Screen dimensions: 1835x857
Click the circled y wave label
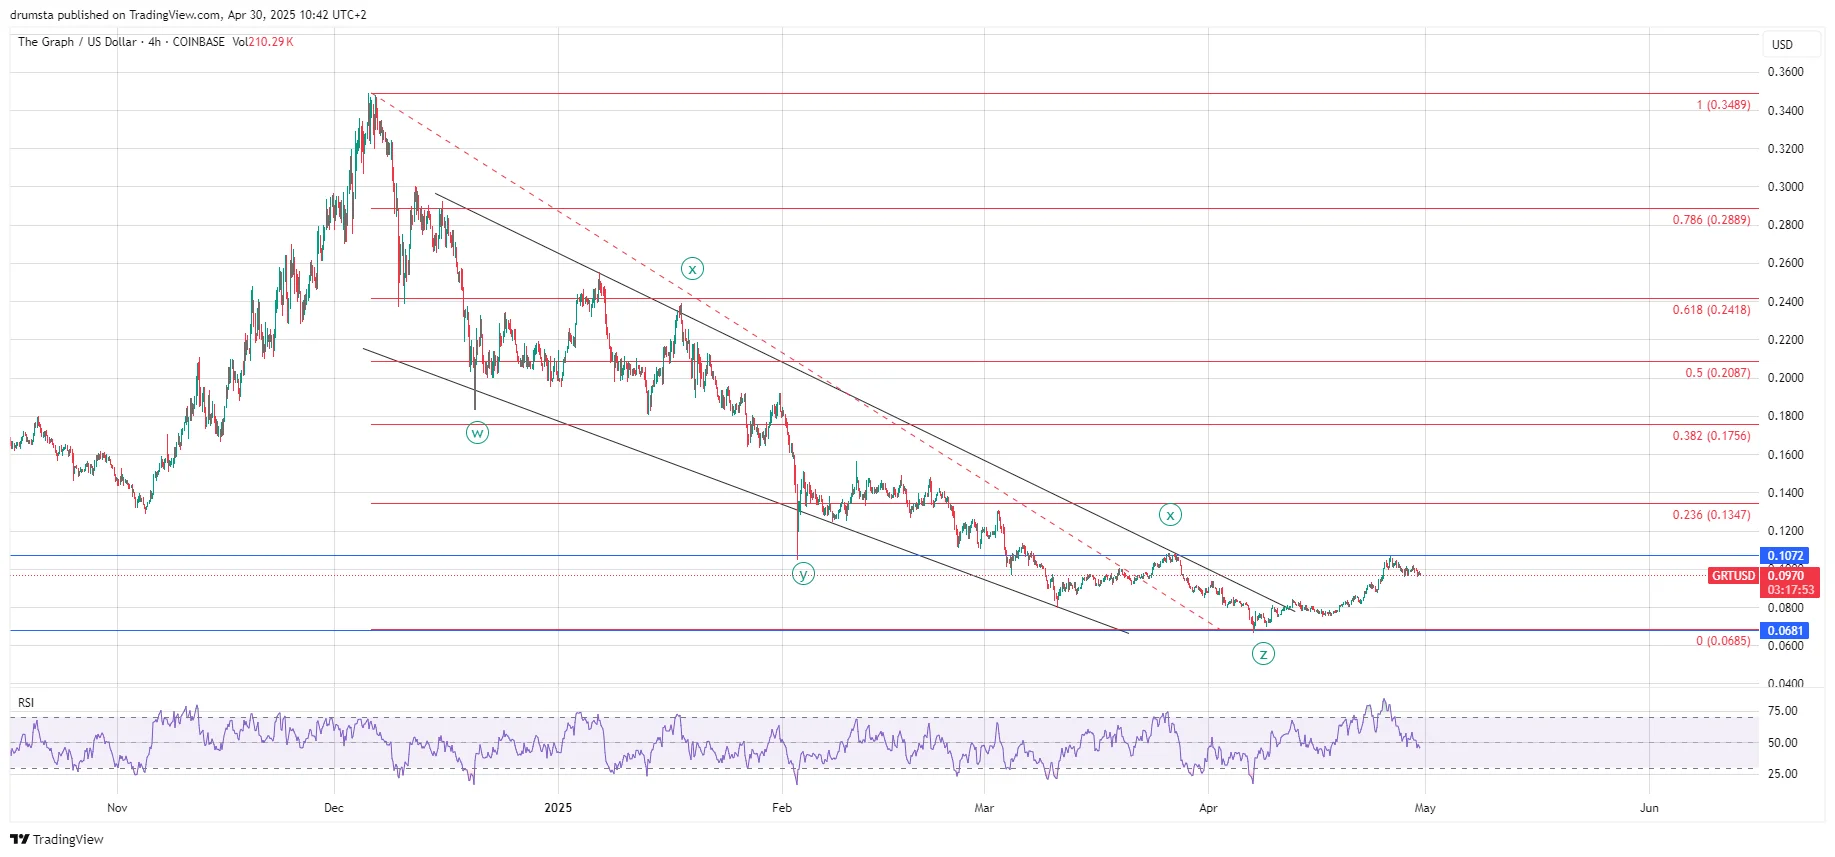803,573
